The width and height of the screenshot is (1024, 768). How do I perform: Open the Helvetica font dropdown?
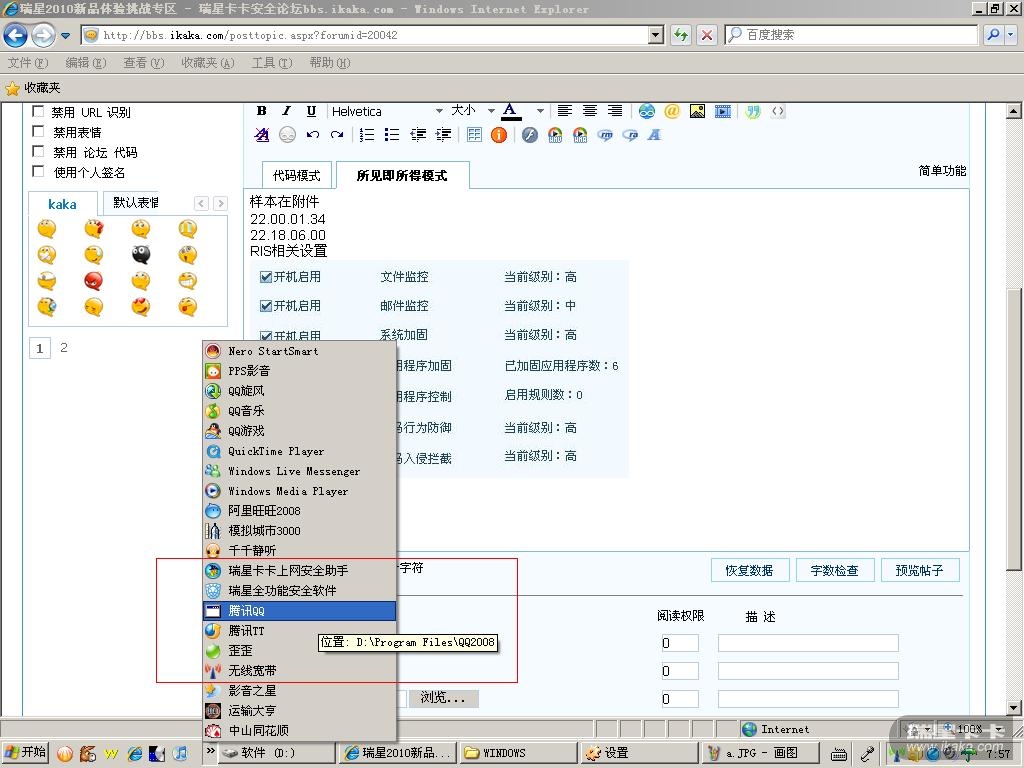point(437,111)
